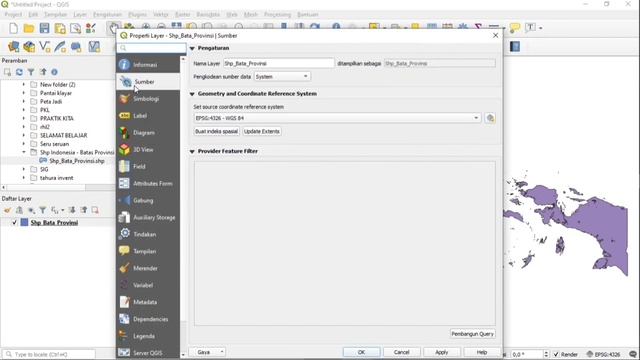Open the Plugins menu
Image resolution: width=640 pixels, height=360 pixels.
(x=137, y=14)
